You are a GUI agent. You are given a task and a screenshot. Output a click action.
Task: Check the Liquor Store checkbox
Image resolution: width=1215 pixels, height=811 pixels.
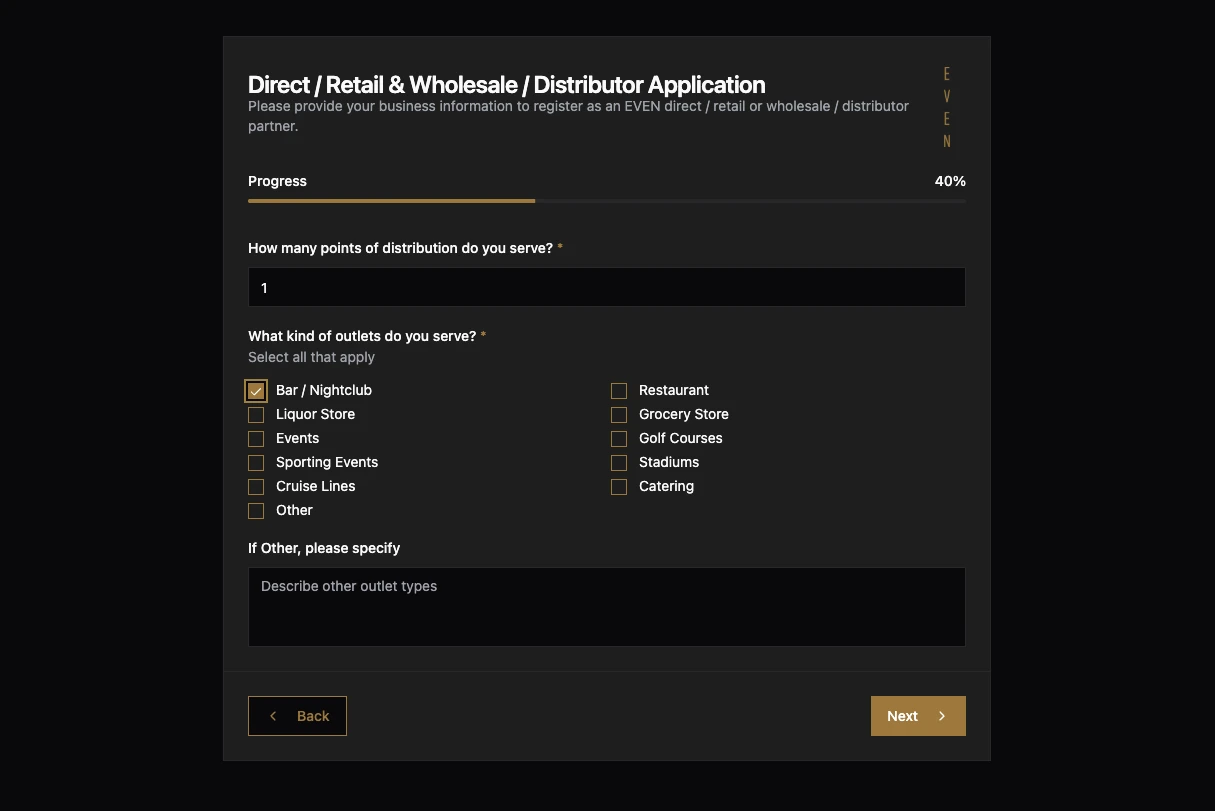[x=256, y=415]
